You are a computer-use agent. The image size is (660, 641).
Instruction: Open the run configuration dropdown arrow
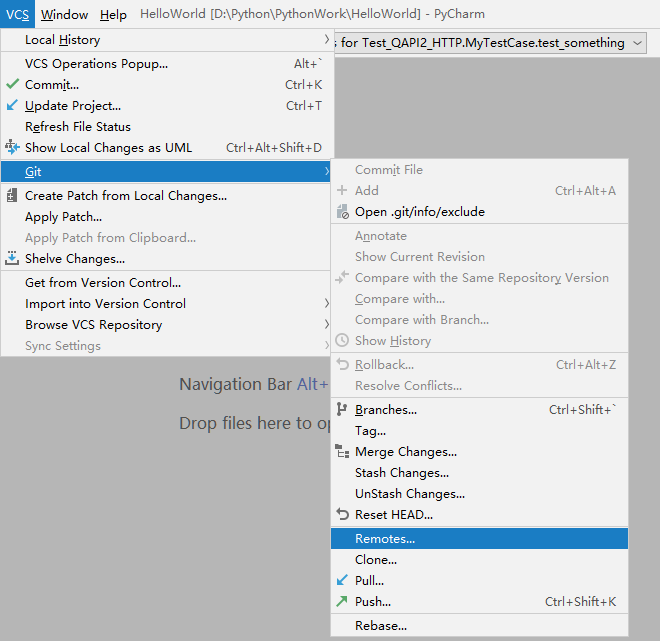(x=637, y=43)
